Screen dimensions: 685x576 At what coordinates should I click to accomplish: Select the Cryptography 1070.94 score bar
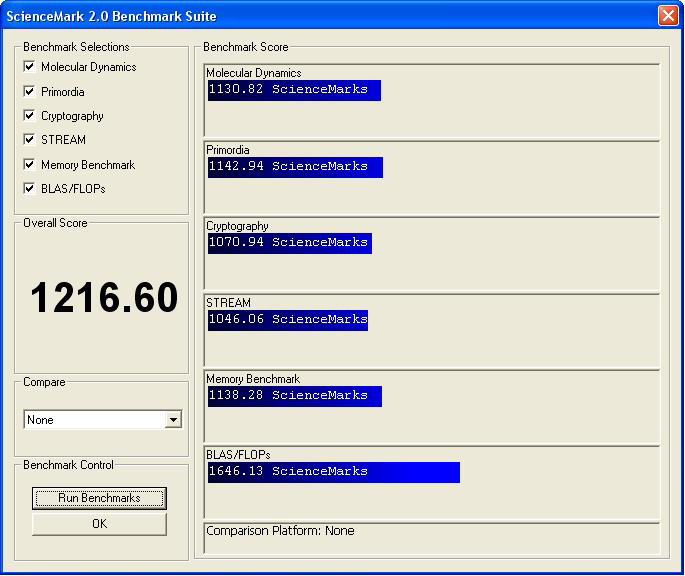290,243
